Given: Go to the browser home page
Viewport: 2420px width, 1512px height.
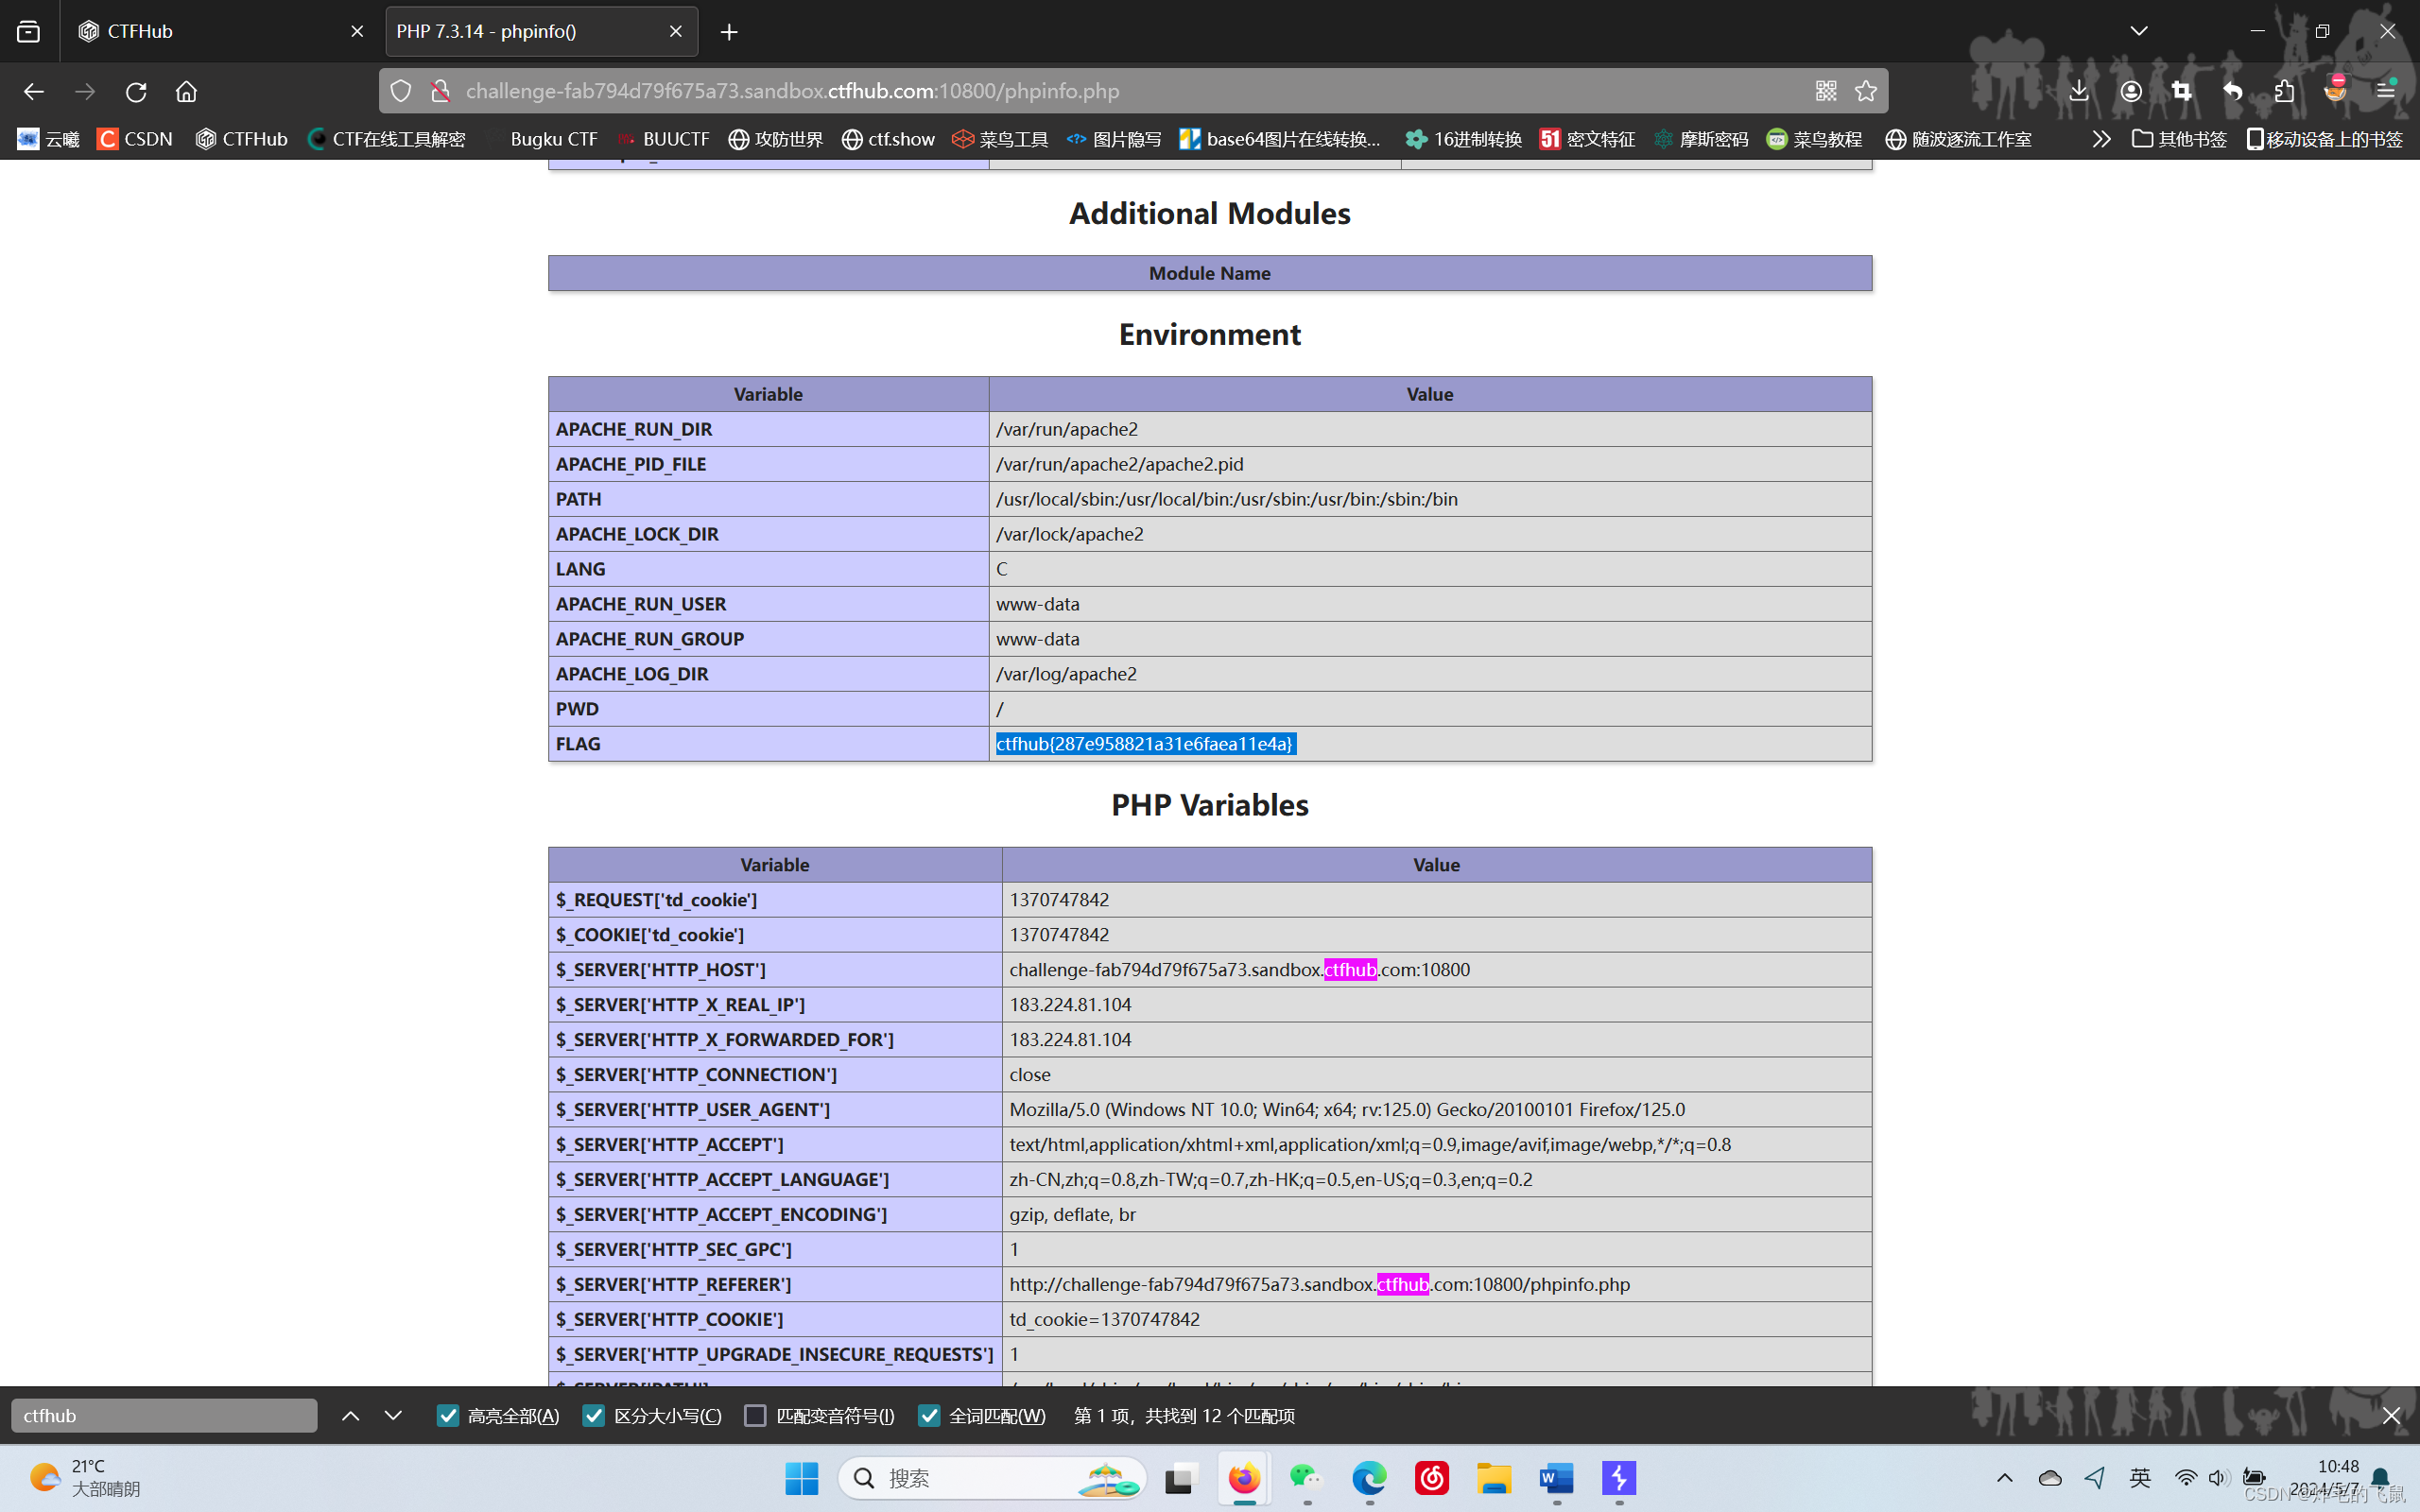Looking at the screenshot, I should point(186,91).
